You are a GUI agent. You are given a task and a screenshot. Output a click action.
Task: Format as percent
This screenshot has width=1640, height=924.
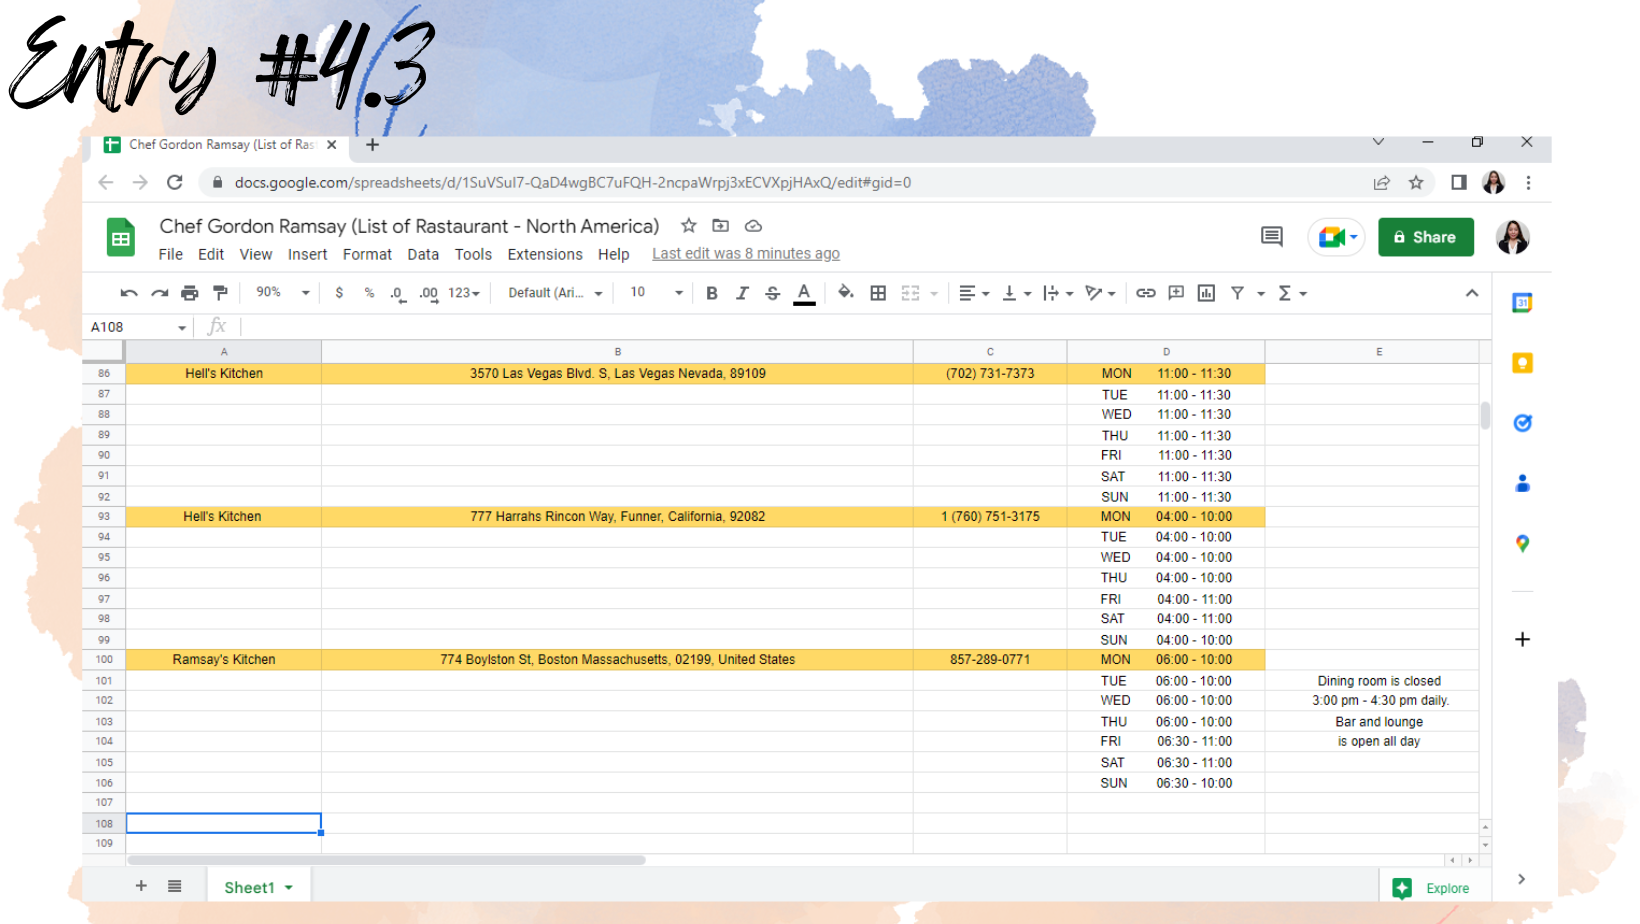pyautogui.click(x=369, y=293)
